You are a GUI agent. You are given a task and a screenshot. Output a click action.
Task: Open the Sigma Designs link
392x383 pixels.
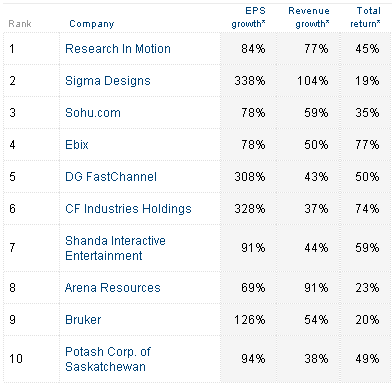(x=108, y=81)
